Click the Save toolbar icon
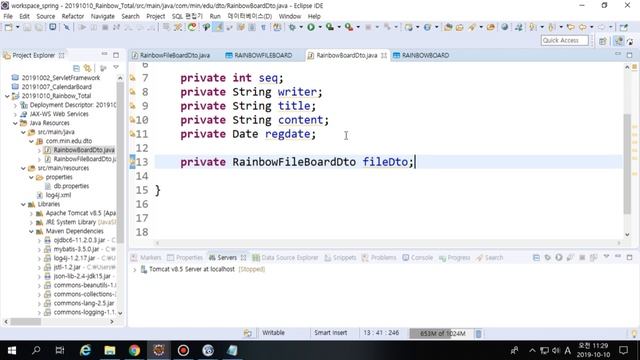Viewport: 640px width, 360px height. [27, 27]
